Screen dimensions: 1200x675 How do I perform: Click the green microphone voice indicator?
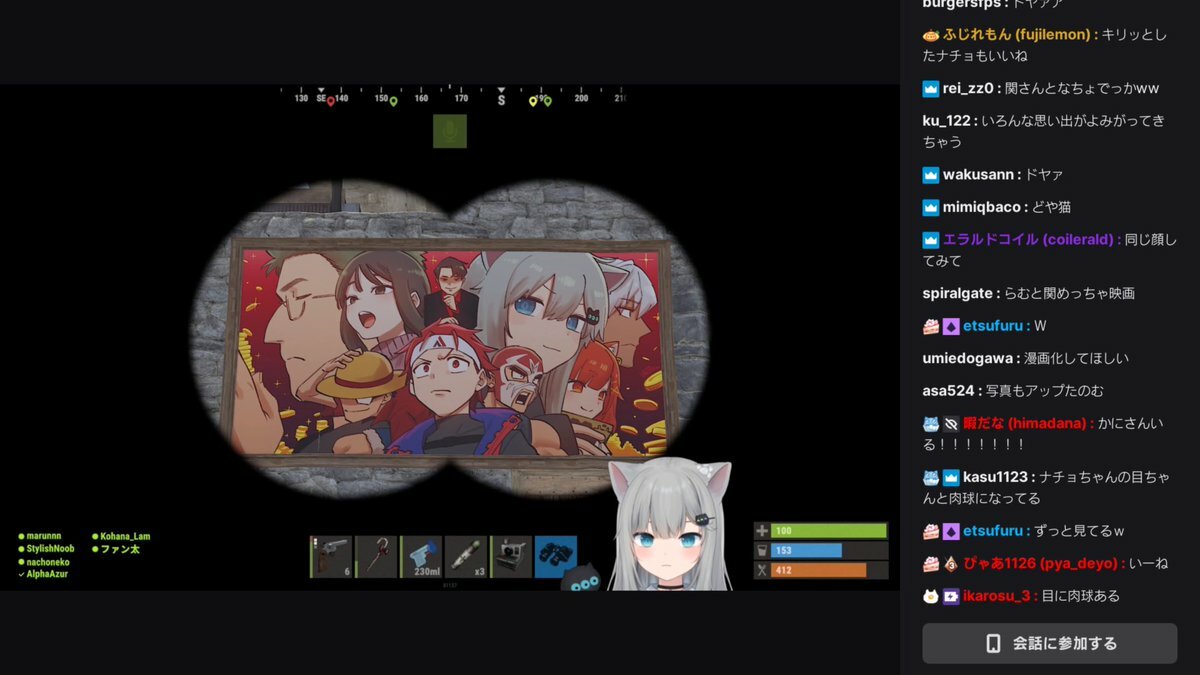(x=450, y=131)
